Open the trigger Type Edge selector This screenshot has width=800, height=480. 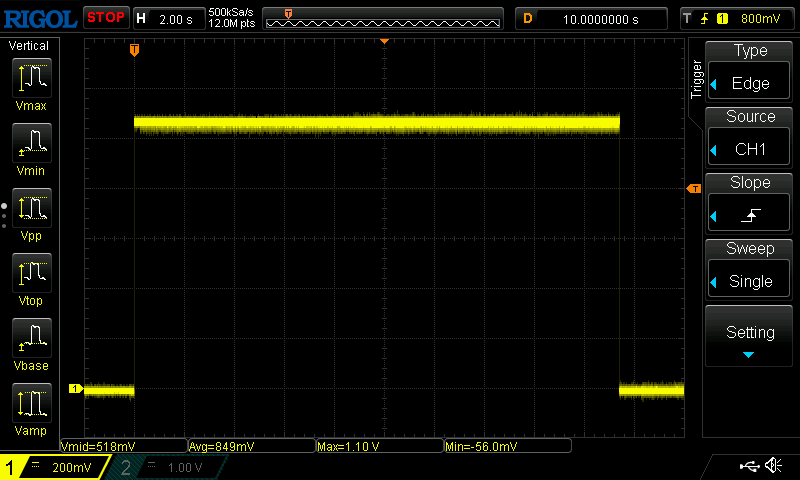pos(750,73)
